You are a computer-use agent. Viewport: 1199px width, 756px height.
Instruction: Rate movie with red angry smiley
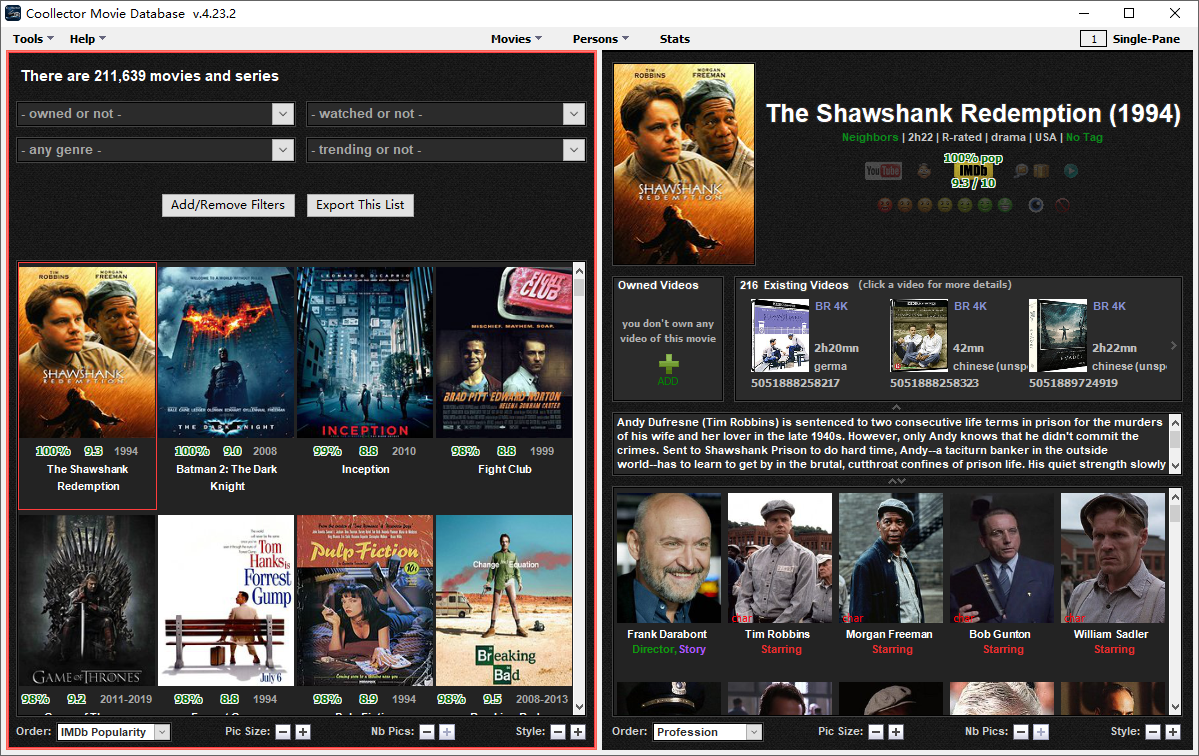click(885, 205)
